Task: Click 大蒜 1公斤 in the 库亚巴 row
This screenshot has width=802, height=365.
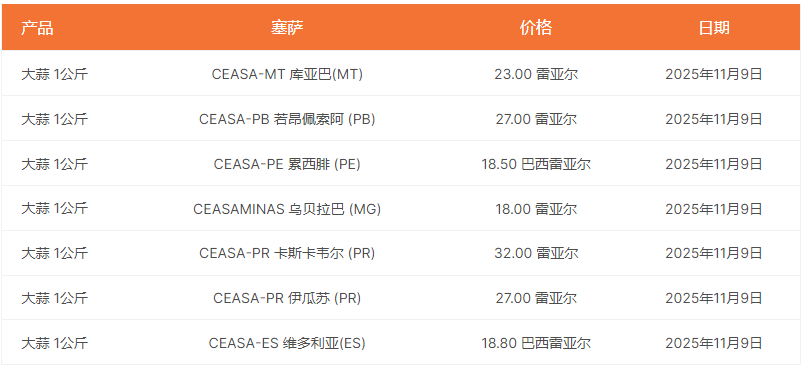Action: (54, 75)
